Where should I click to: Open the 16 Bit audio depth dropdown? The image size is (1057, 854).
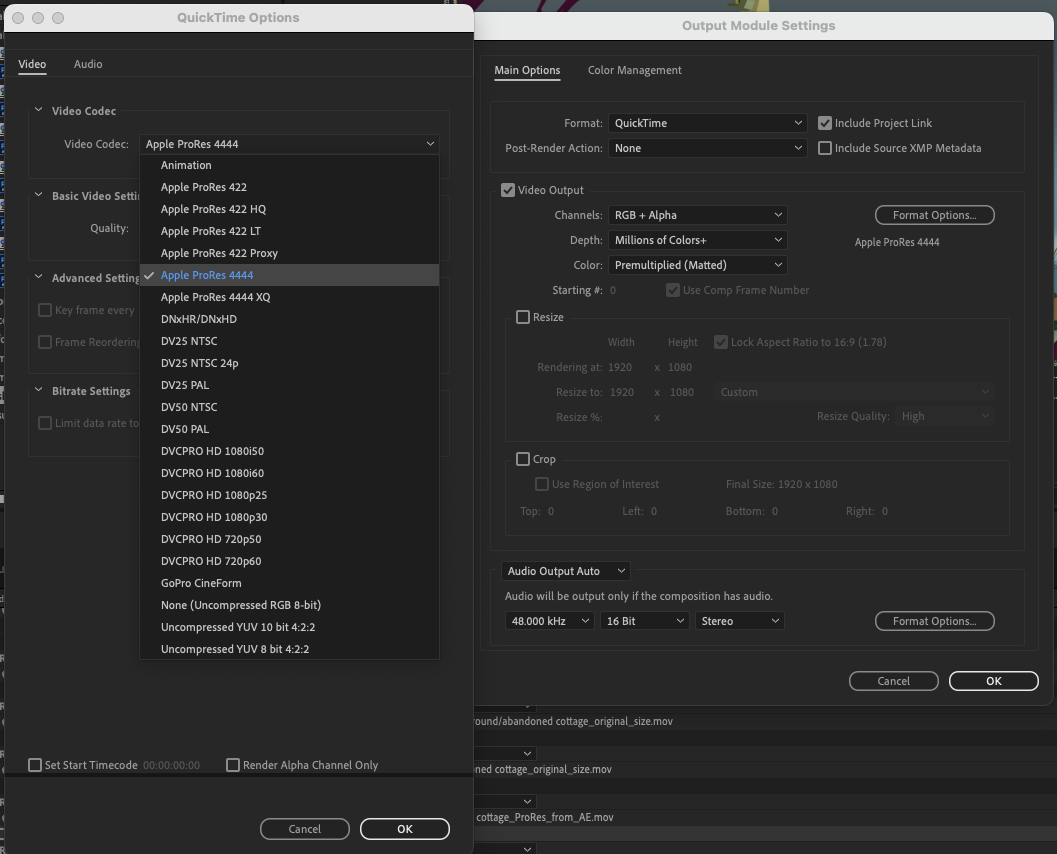click(644, 621)
